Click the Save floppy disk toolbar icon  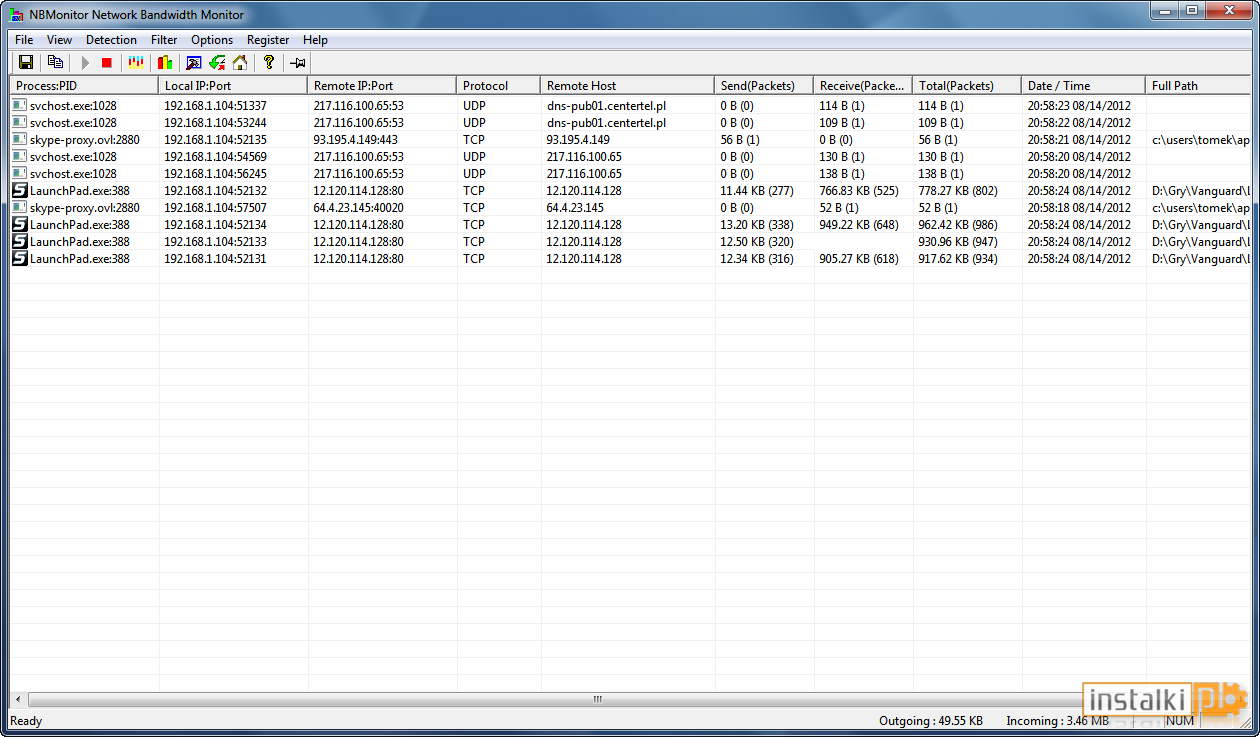pyautogui.click(x=27, y=62)
